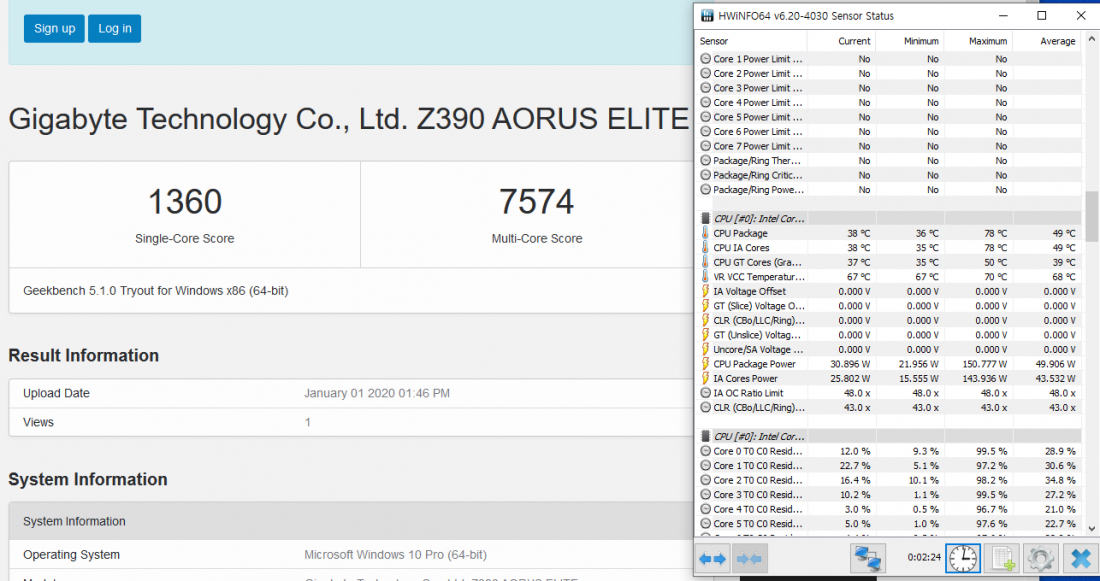Click first CPU [#0] group chip icon

pos(706,219)
